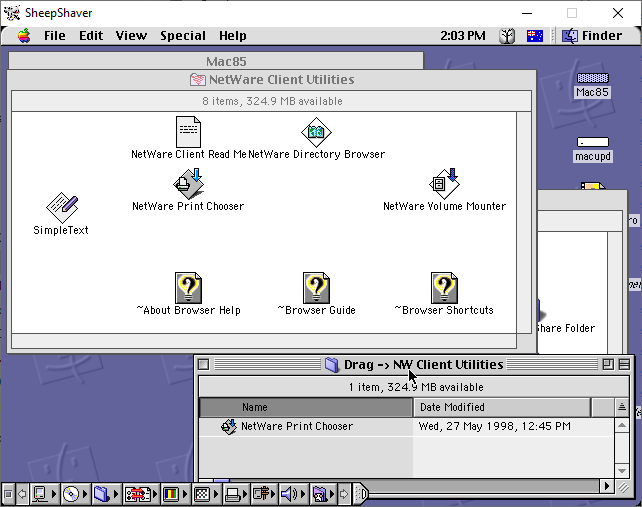
Task: Click right scroll arrow at Drag window bottom
Action: click(x=607, y=486)
